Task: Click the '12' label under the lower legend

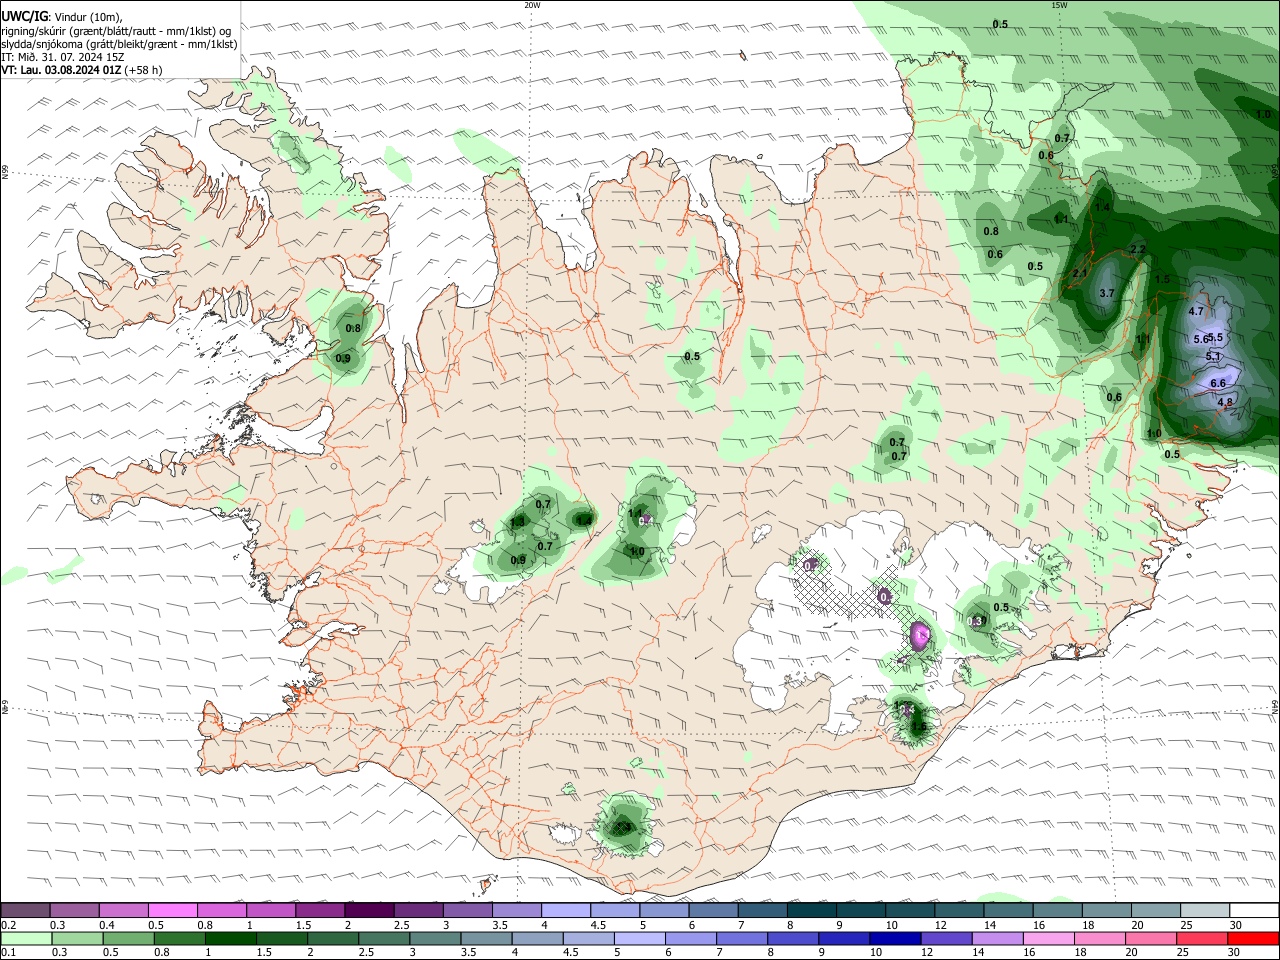Action: pyautogui.click(x=927, y=954)
